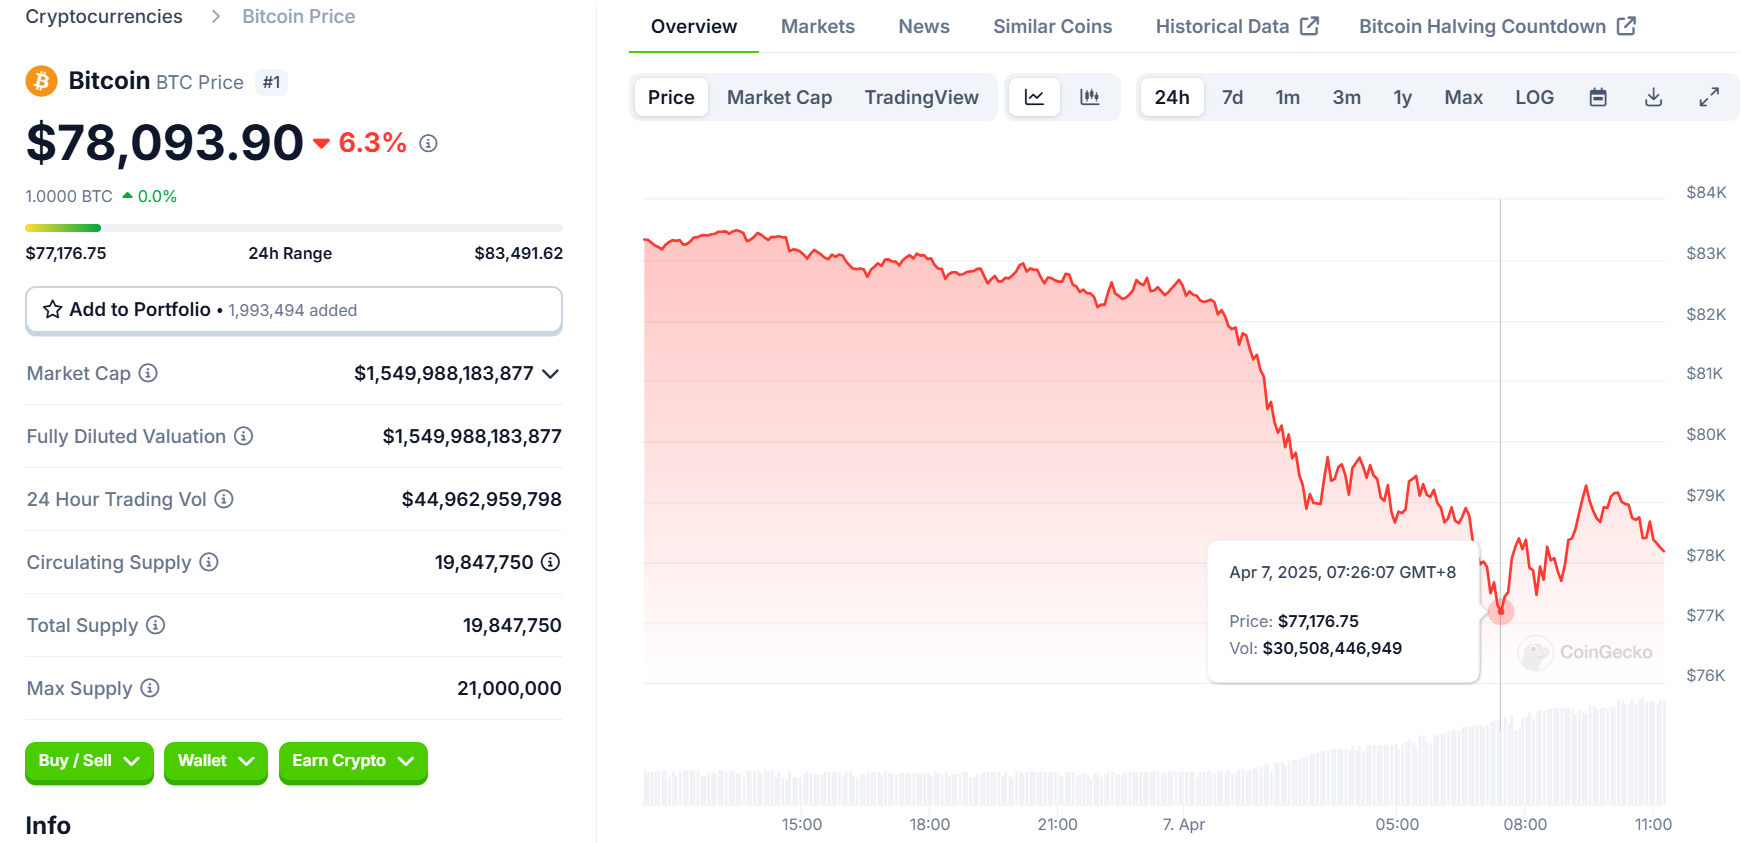
Task: Set chart range to 1m
Action: [1287, 97]
